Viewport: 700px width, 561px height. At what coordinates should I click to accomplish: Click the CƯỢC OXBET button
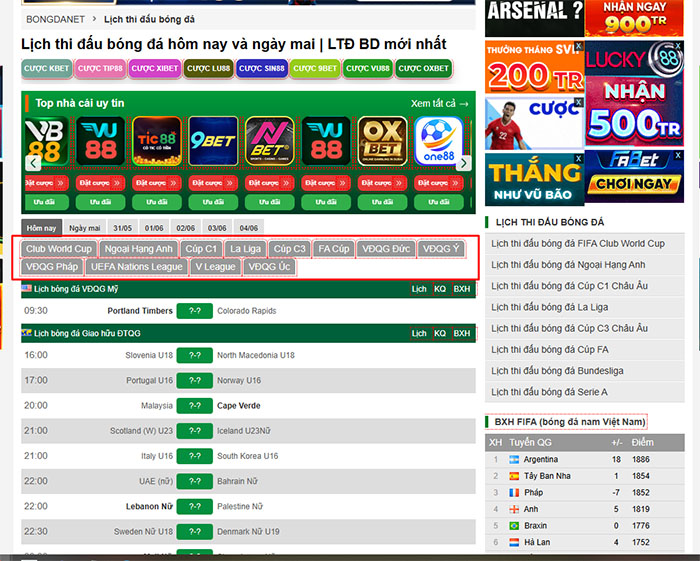pos(423,69)
